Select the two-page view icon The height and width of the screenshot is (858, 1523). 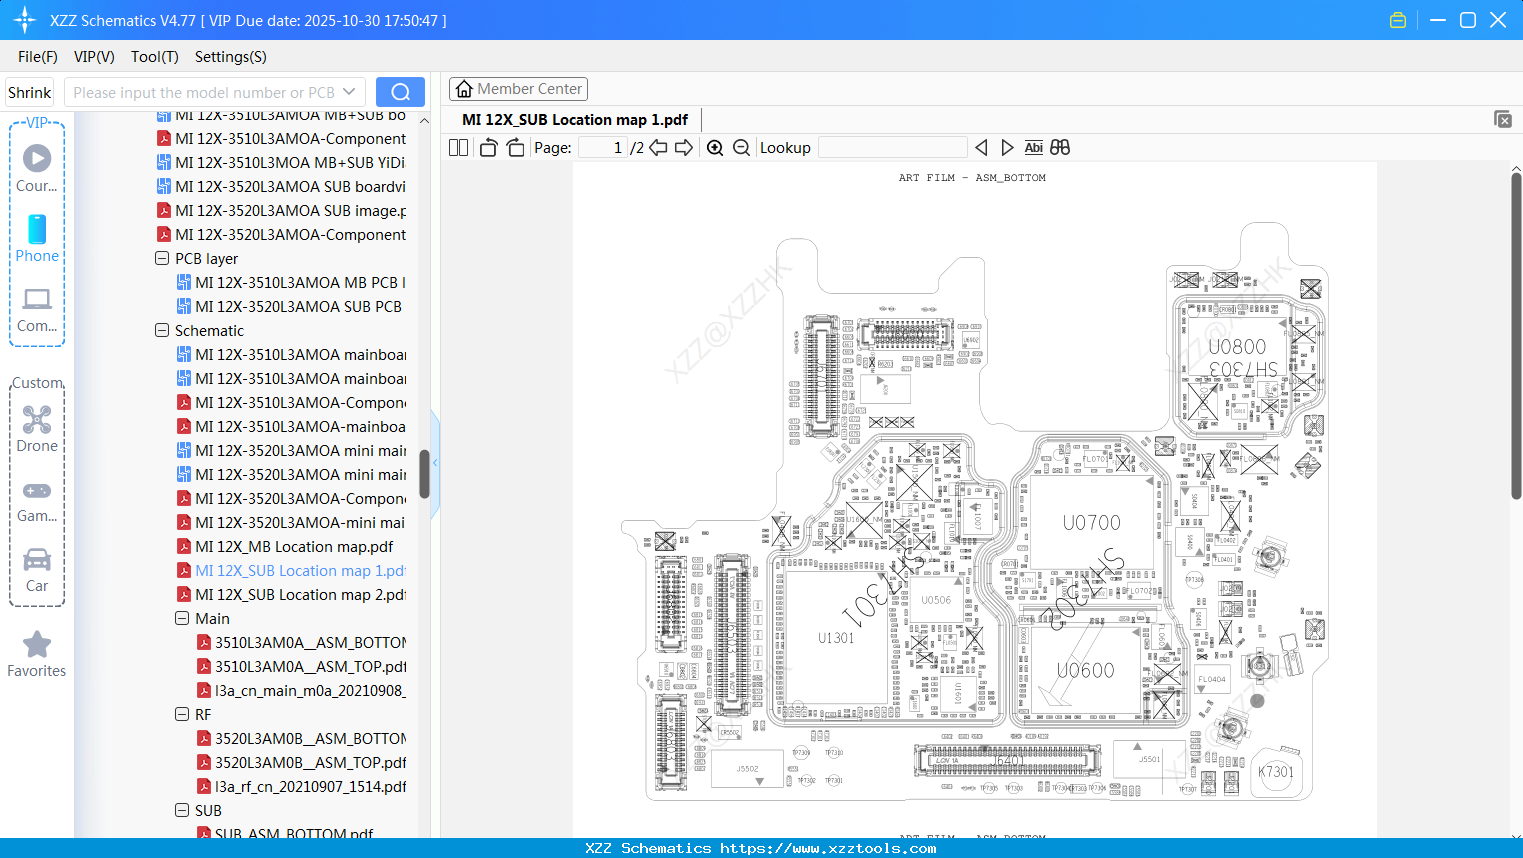tap(457, 147)
